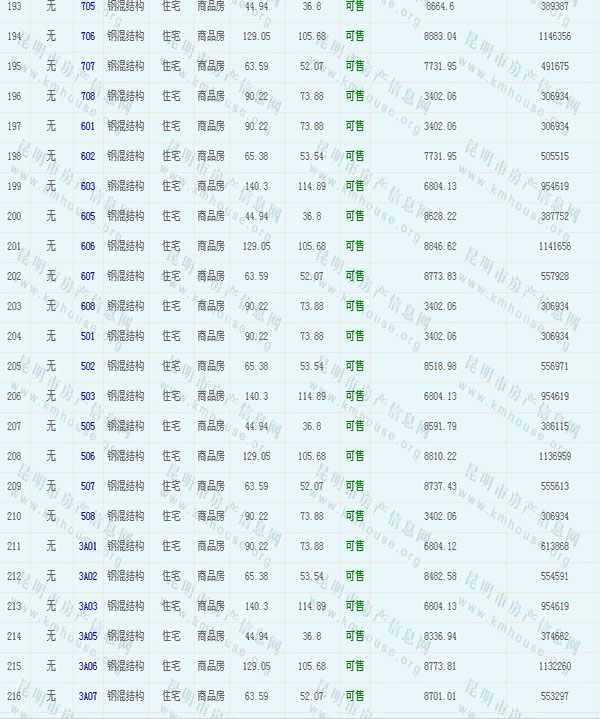
Task: Open room 3A06 link
Action: [x=89, y=666]
